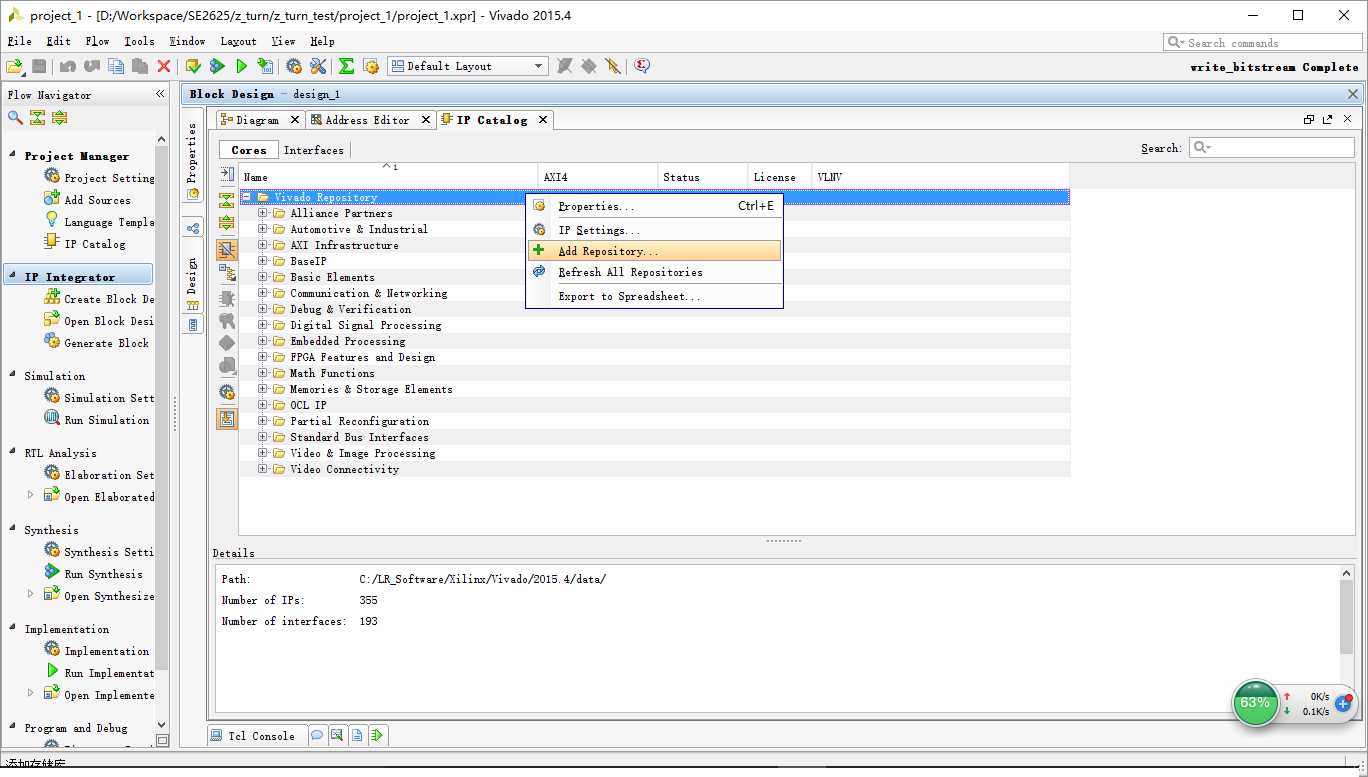This screenshot has width=1368, height=777.
Task: Click the Design Runs green arrow icon
Action: click(377, 735)
